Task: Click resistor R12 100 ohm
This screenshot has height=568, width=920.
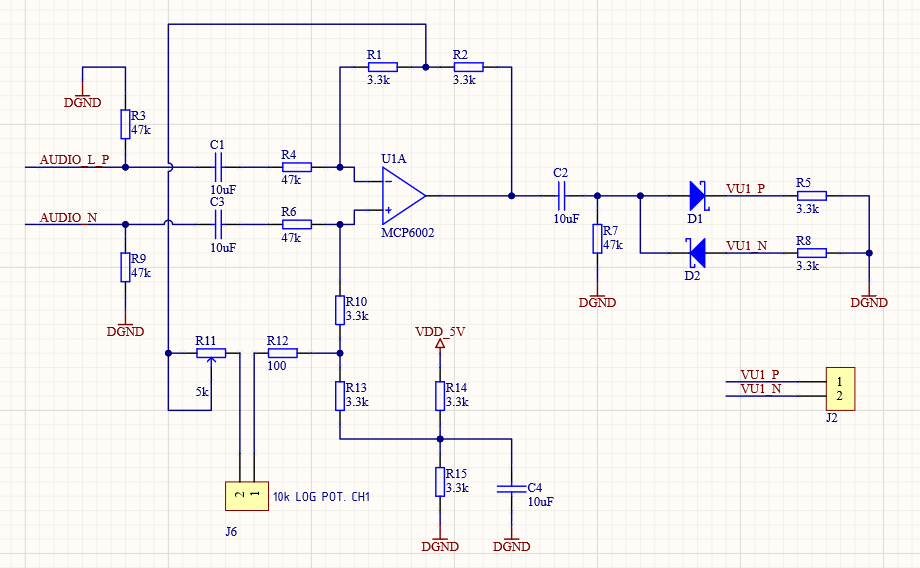Action: pos(283,353)
